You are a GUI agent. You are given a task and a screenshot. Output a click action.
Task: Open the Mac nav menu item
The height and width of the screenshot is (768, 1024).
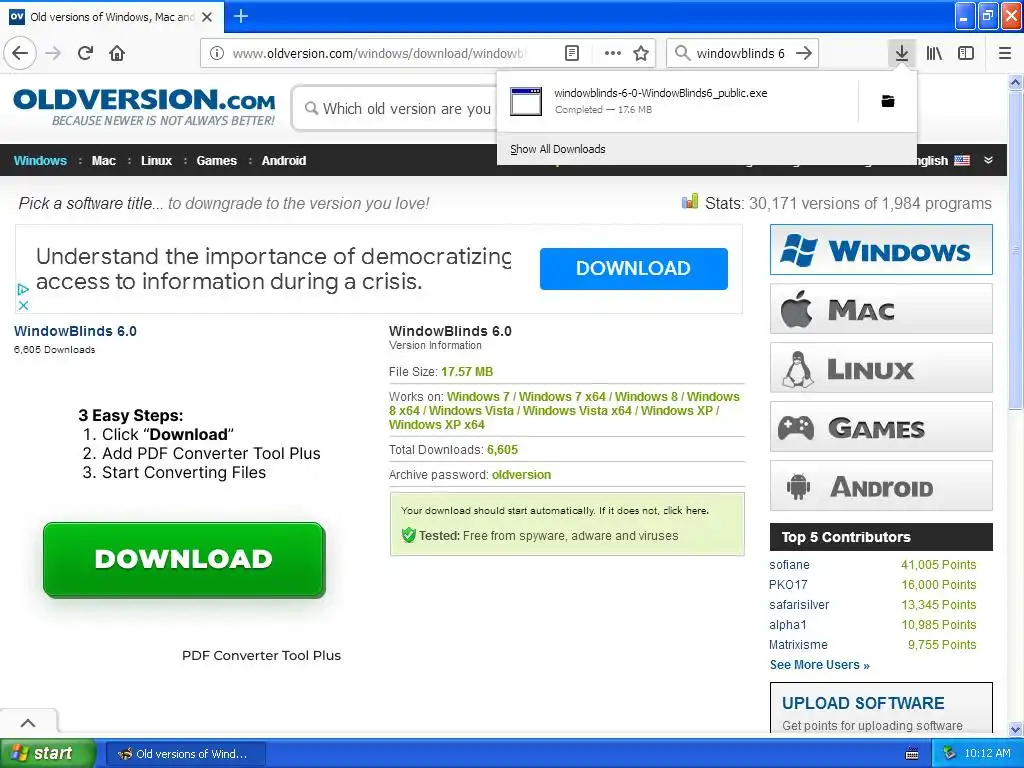point(103,161)
